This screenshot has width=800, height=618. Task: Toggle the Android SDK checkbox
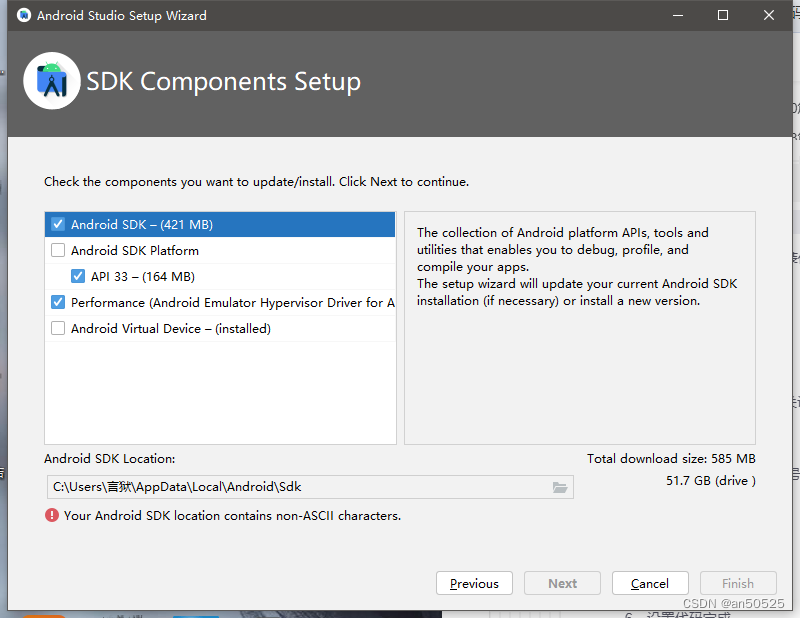58,225
